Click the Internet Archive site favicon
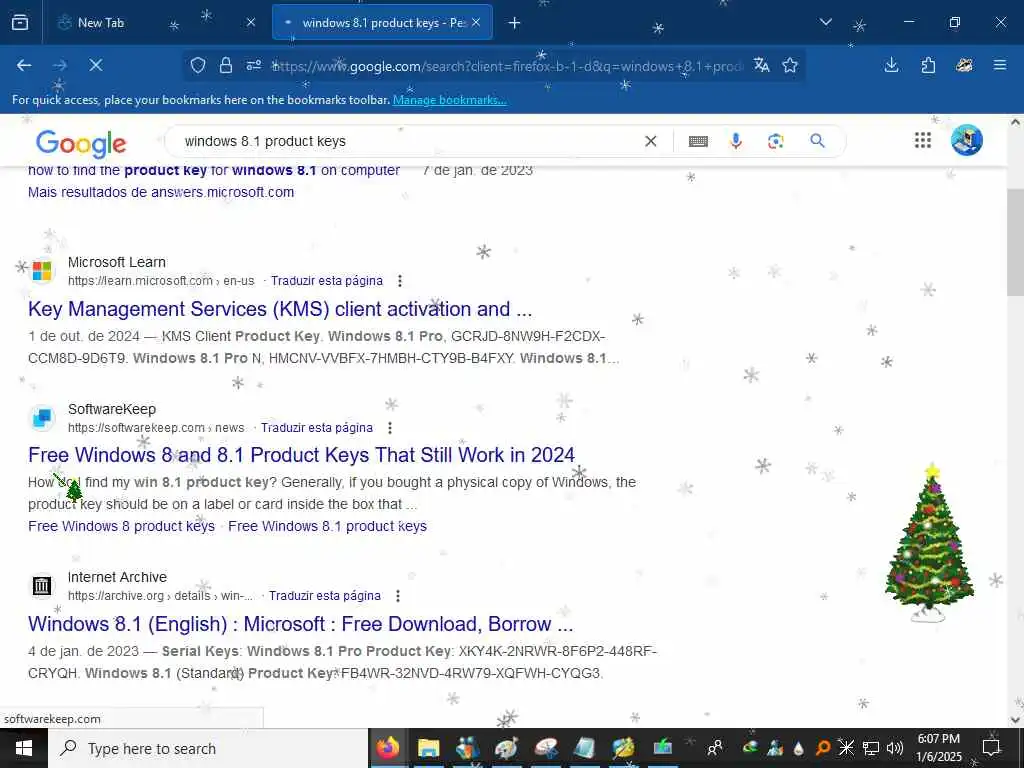This screenshot has height=768, width=1024. (42, 586)
